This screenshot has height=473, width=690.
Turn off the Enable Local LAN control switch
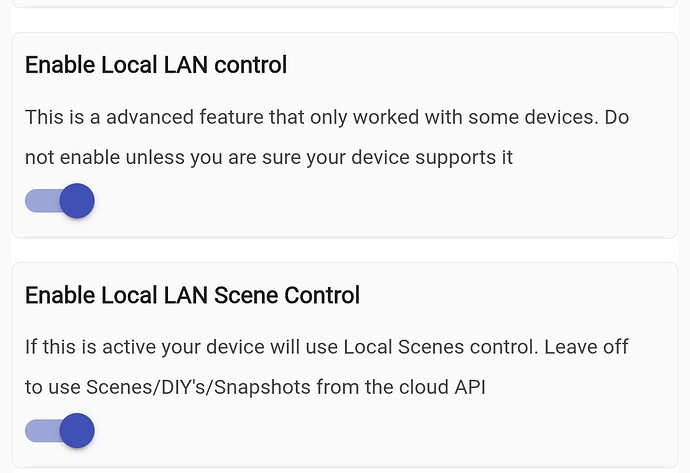[x=60, y=201]
